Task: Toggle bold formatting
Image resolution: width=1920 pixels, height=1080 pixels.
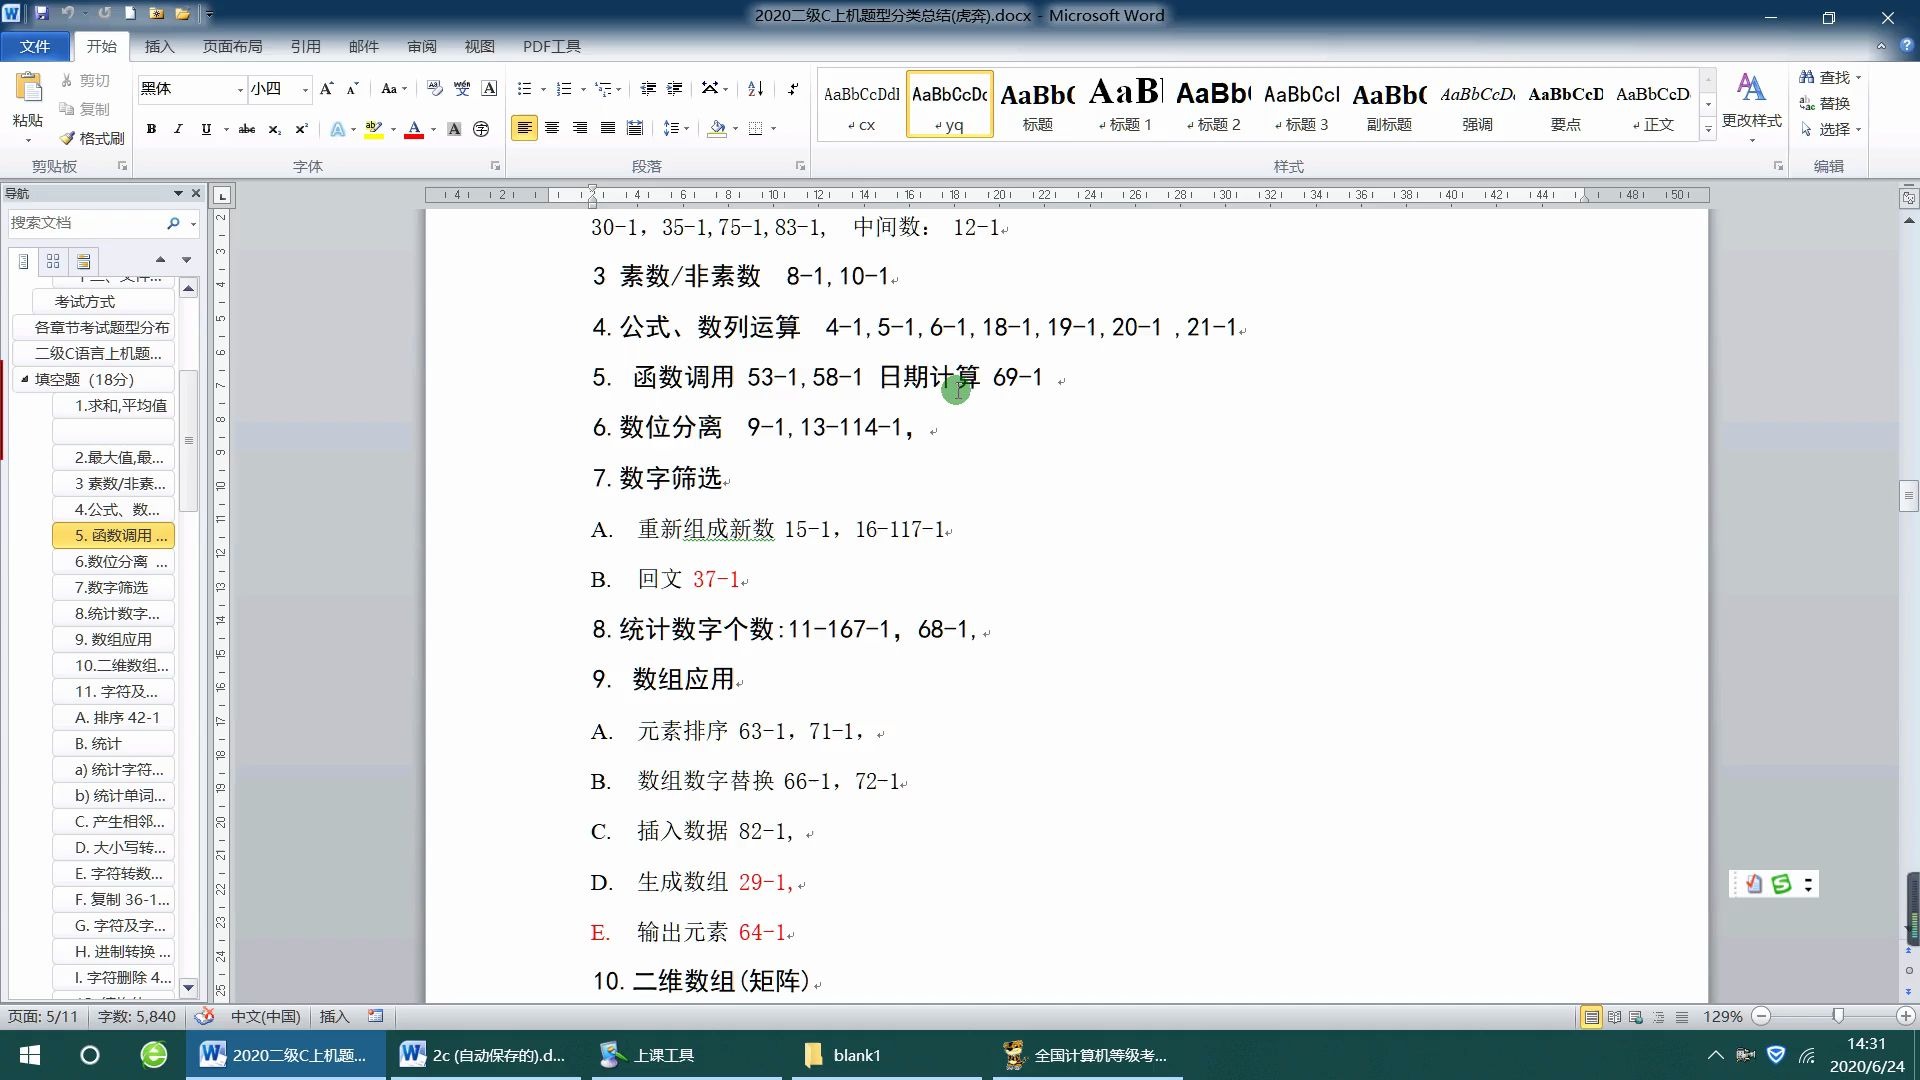Action: tap(151, 128)
